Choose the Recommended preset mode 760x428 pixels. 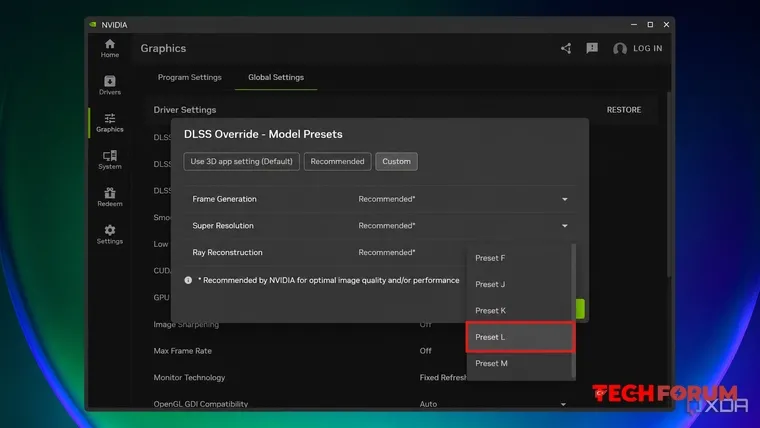pos(337,161)
